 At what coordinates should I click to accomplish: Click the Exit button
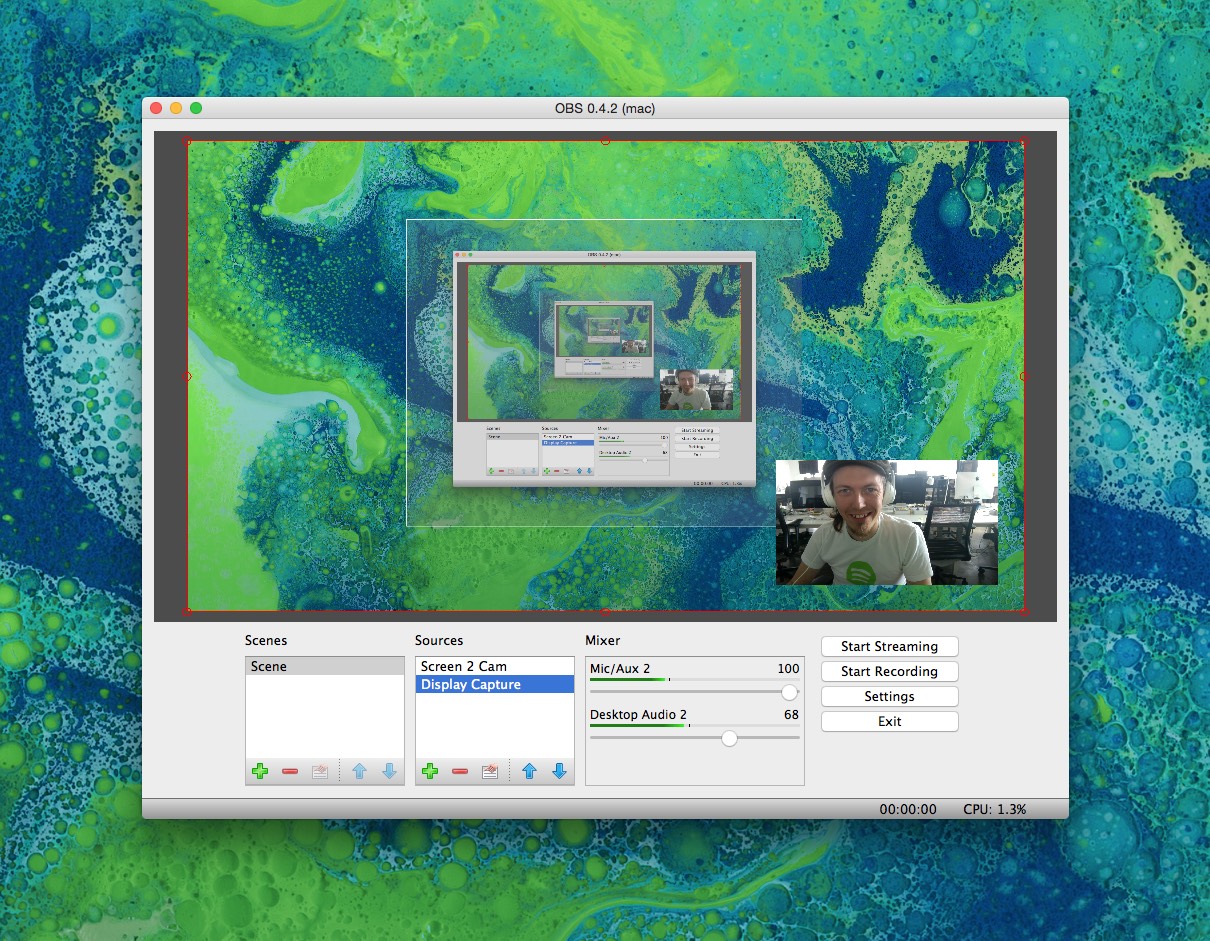tap(889, 721)
